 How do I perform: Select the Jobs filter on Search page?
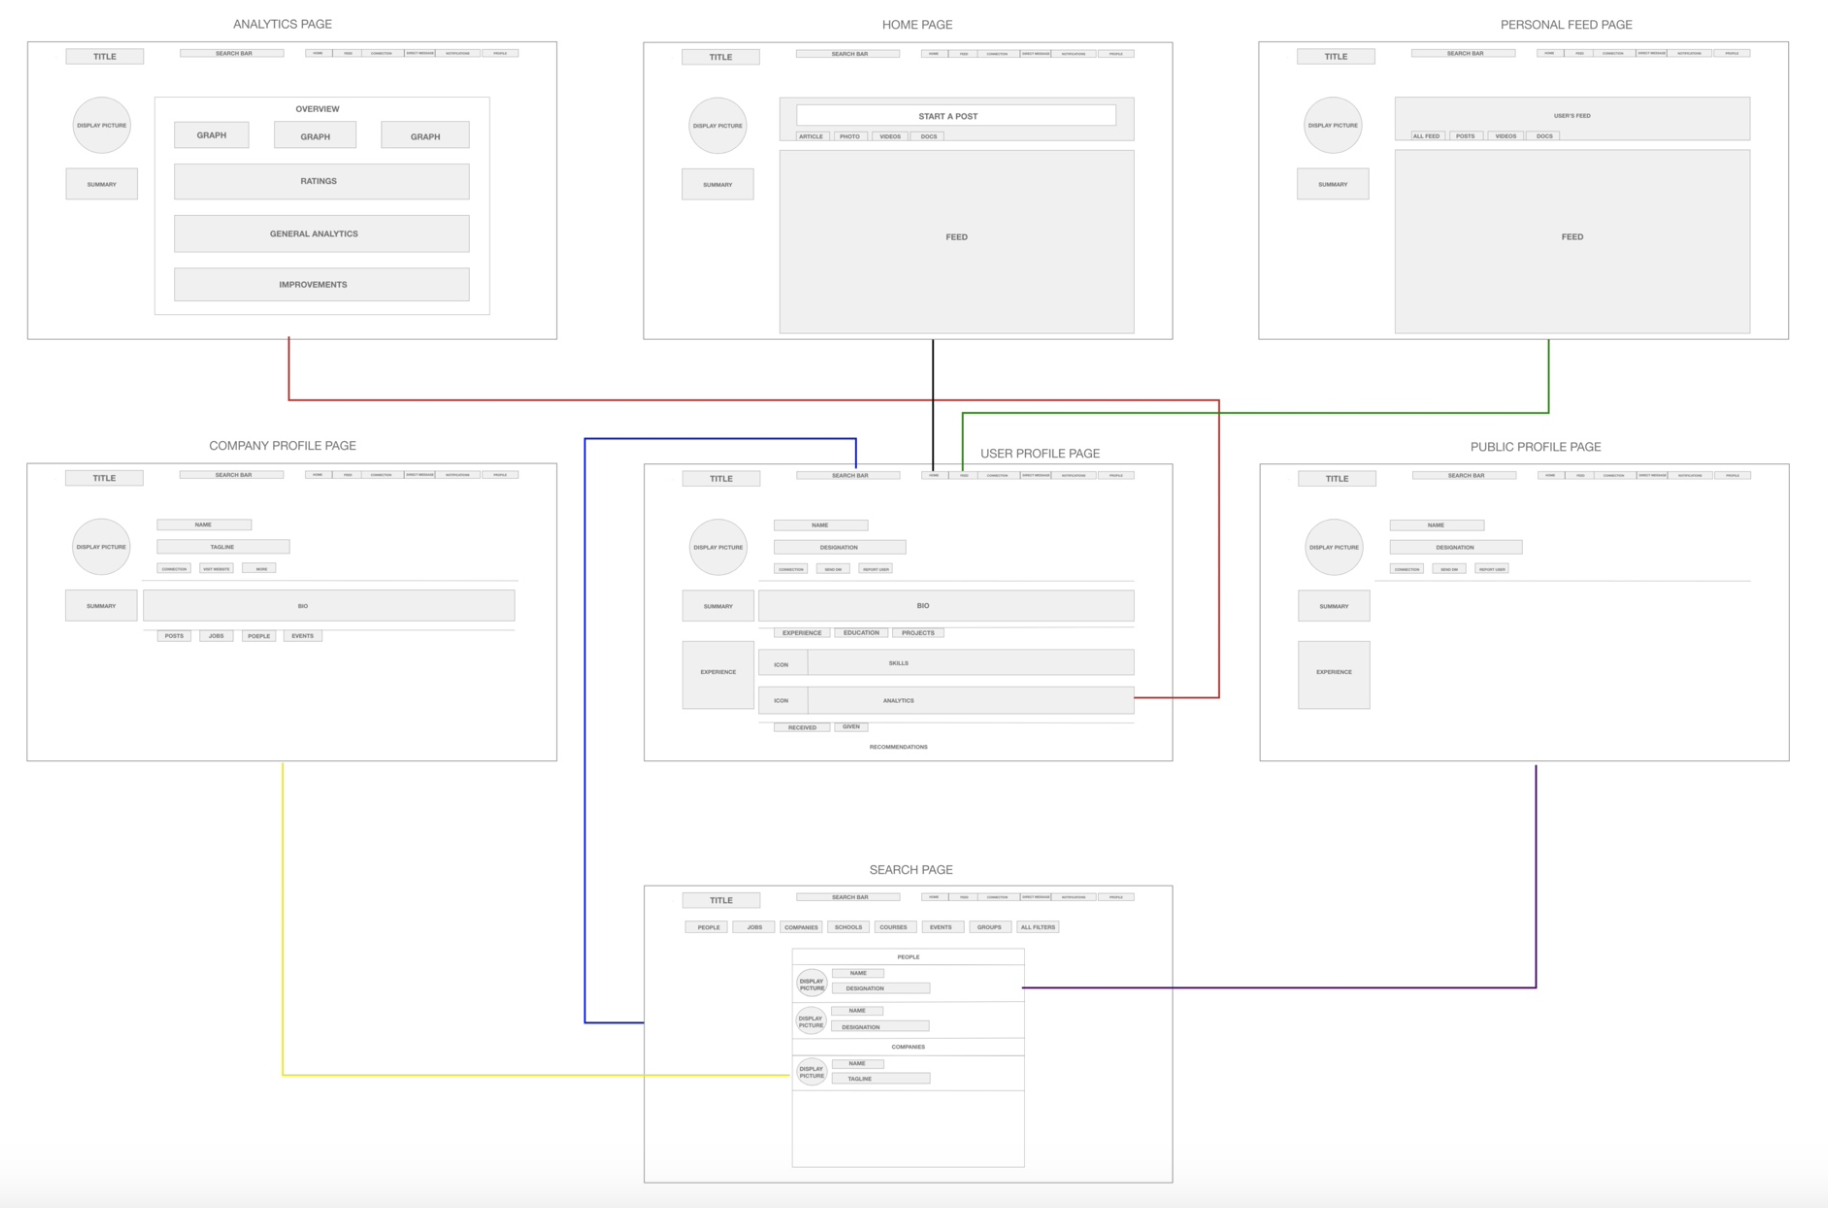[x=754, y=927]
